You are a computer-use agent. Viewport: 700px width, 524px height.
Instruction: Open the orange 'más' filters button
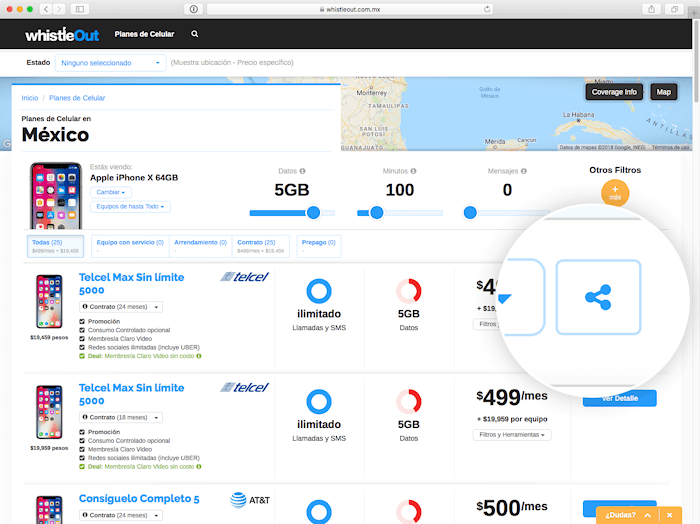(615, 193)
